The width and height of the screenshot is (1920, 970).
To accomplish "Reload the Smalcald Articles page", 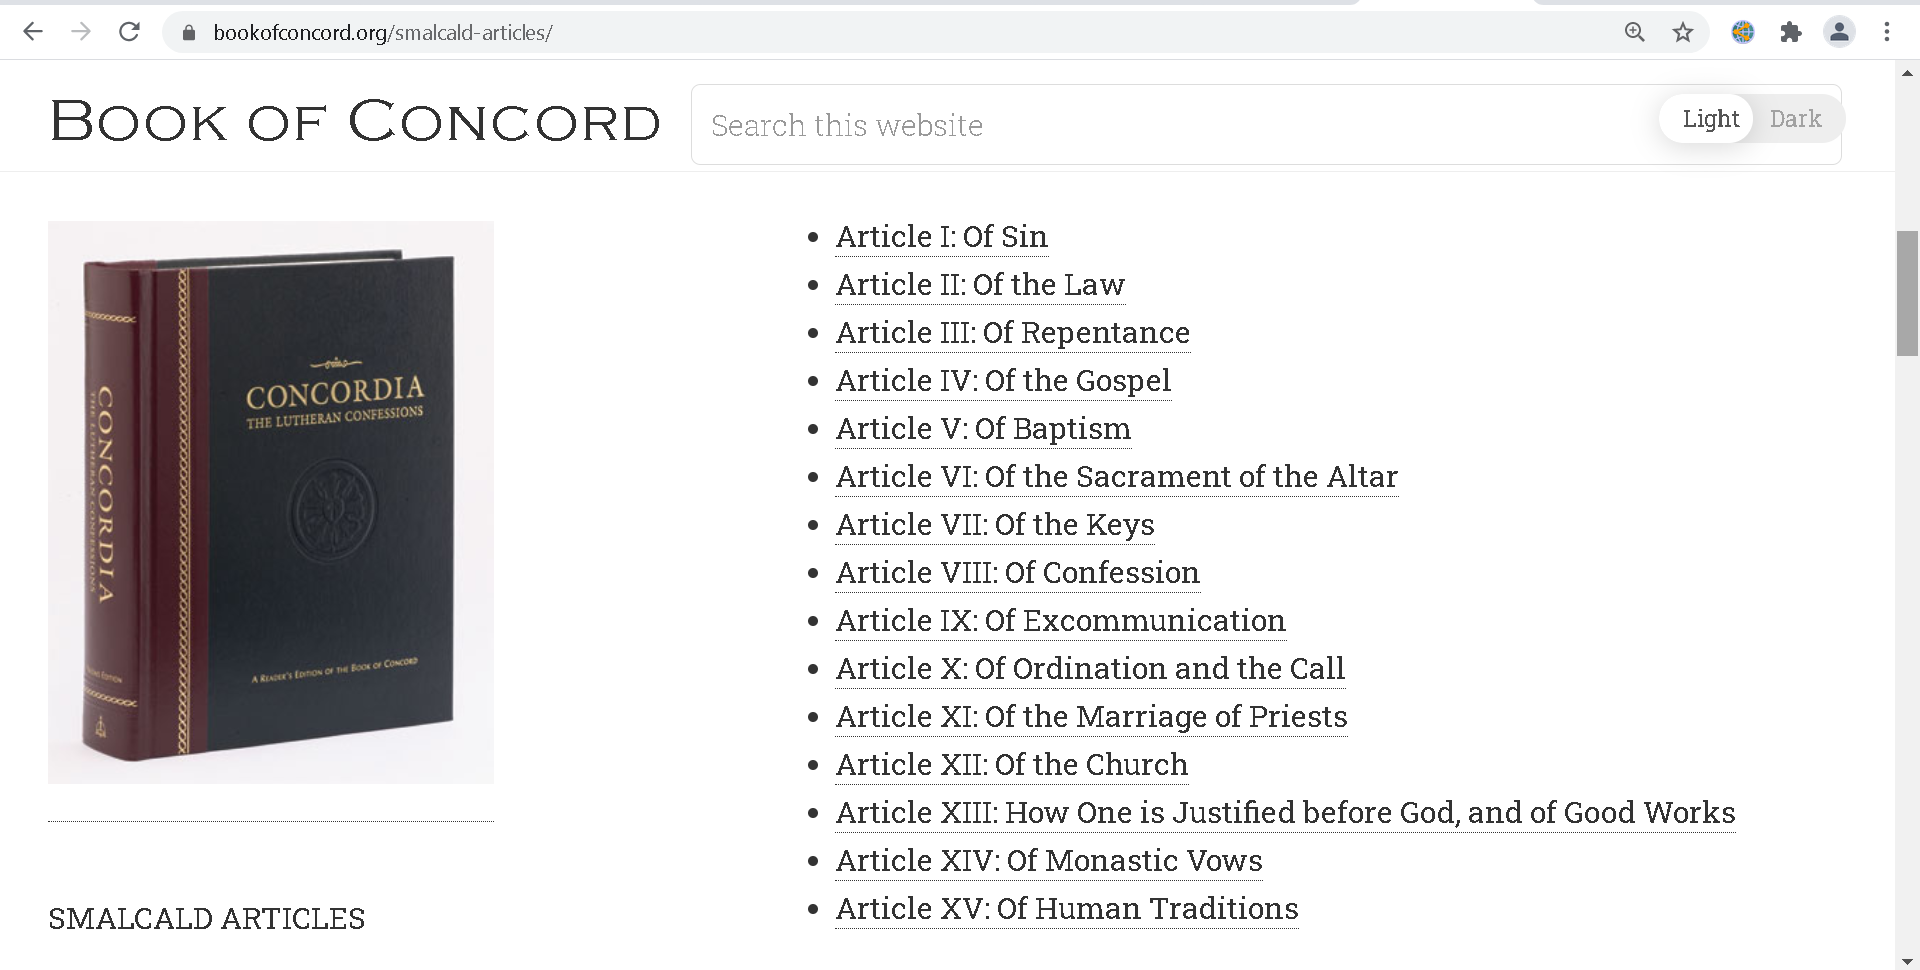I will point(129,31).
